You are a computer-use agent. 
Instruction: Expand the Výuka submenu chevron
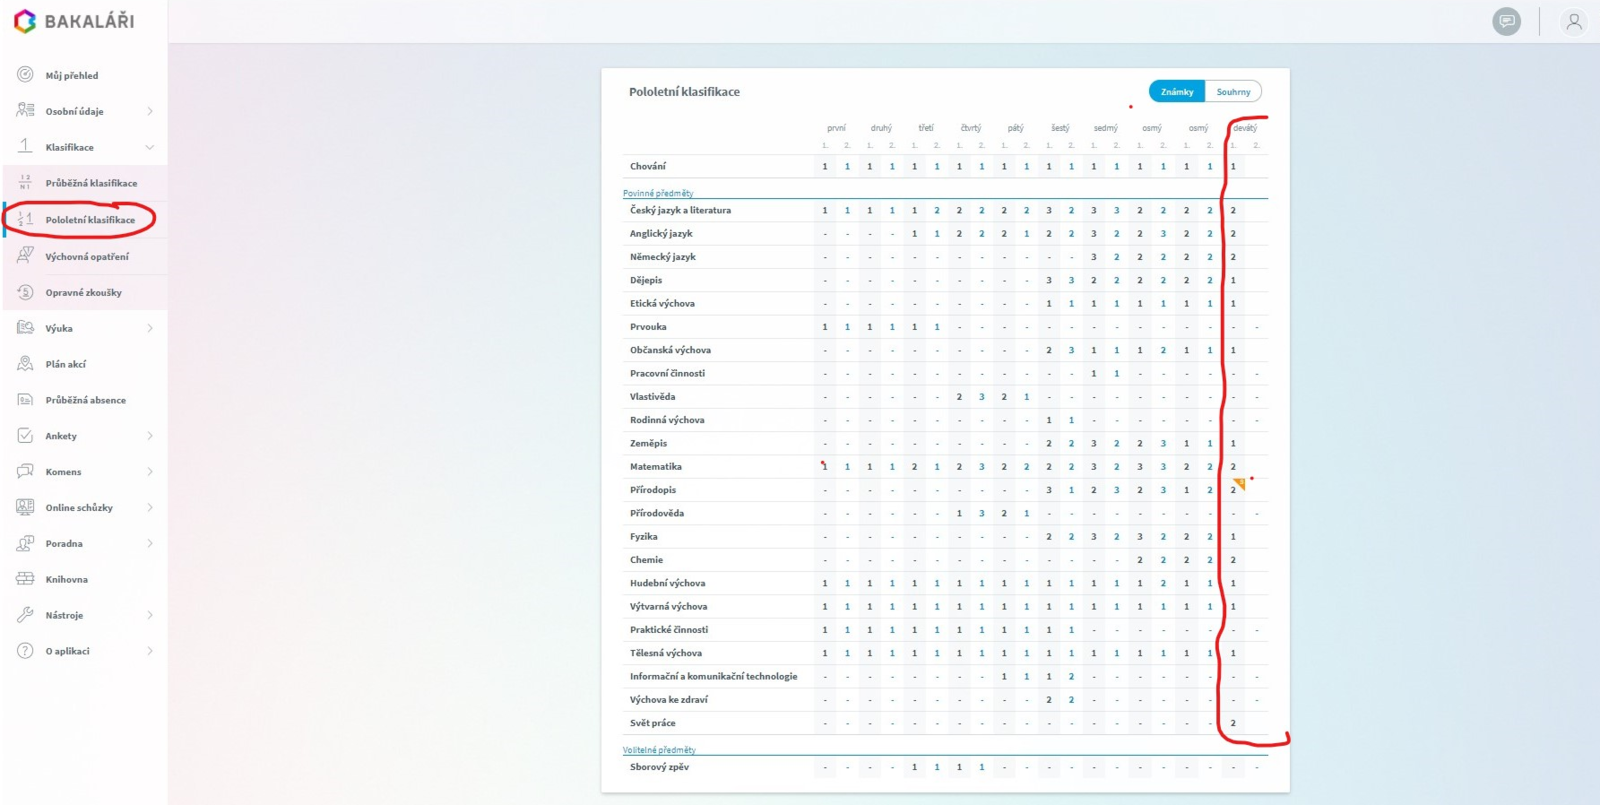[150, 328]
